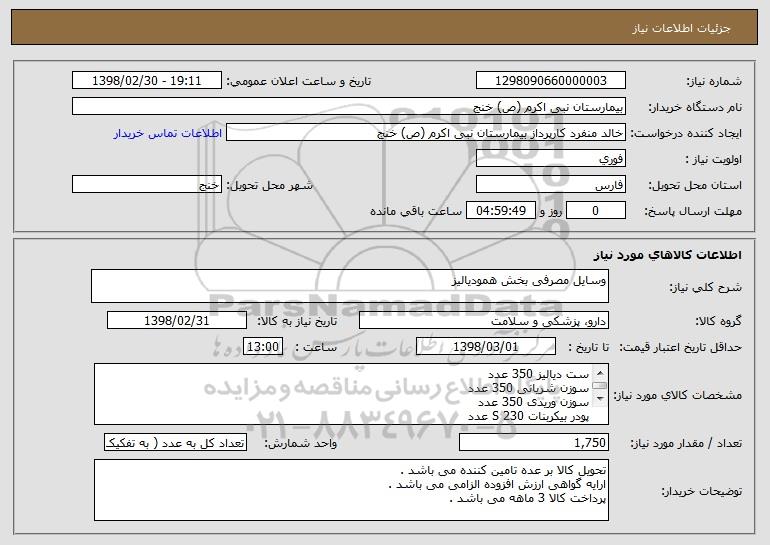Click the remaining time field 04:59:49
Image resolution: width=770 pixels, height=545 pixels.
(x=500, y=211)
